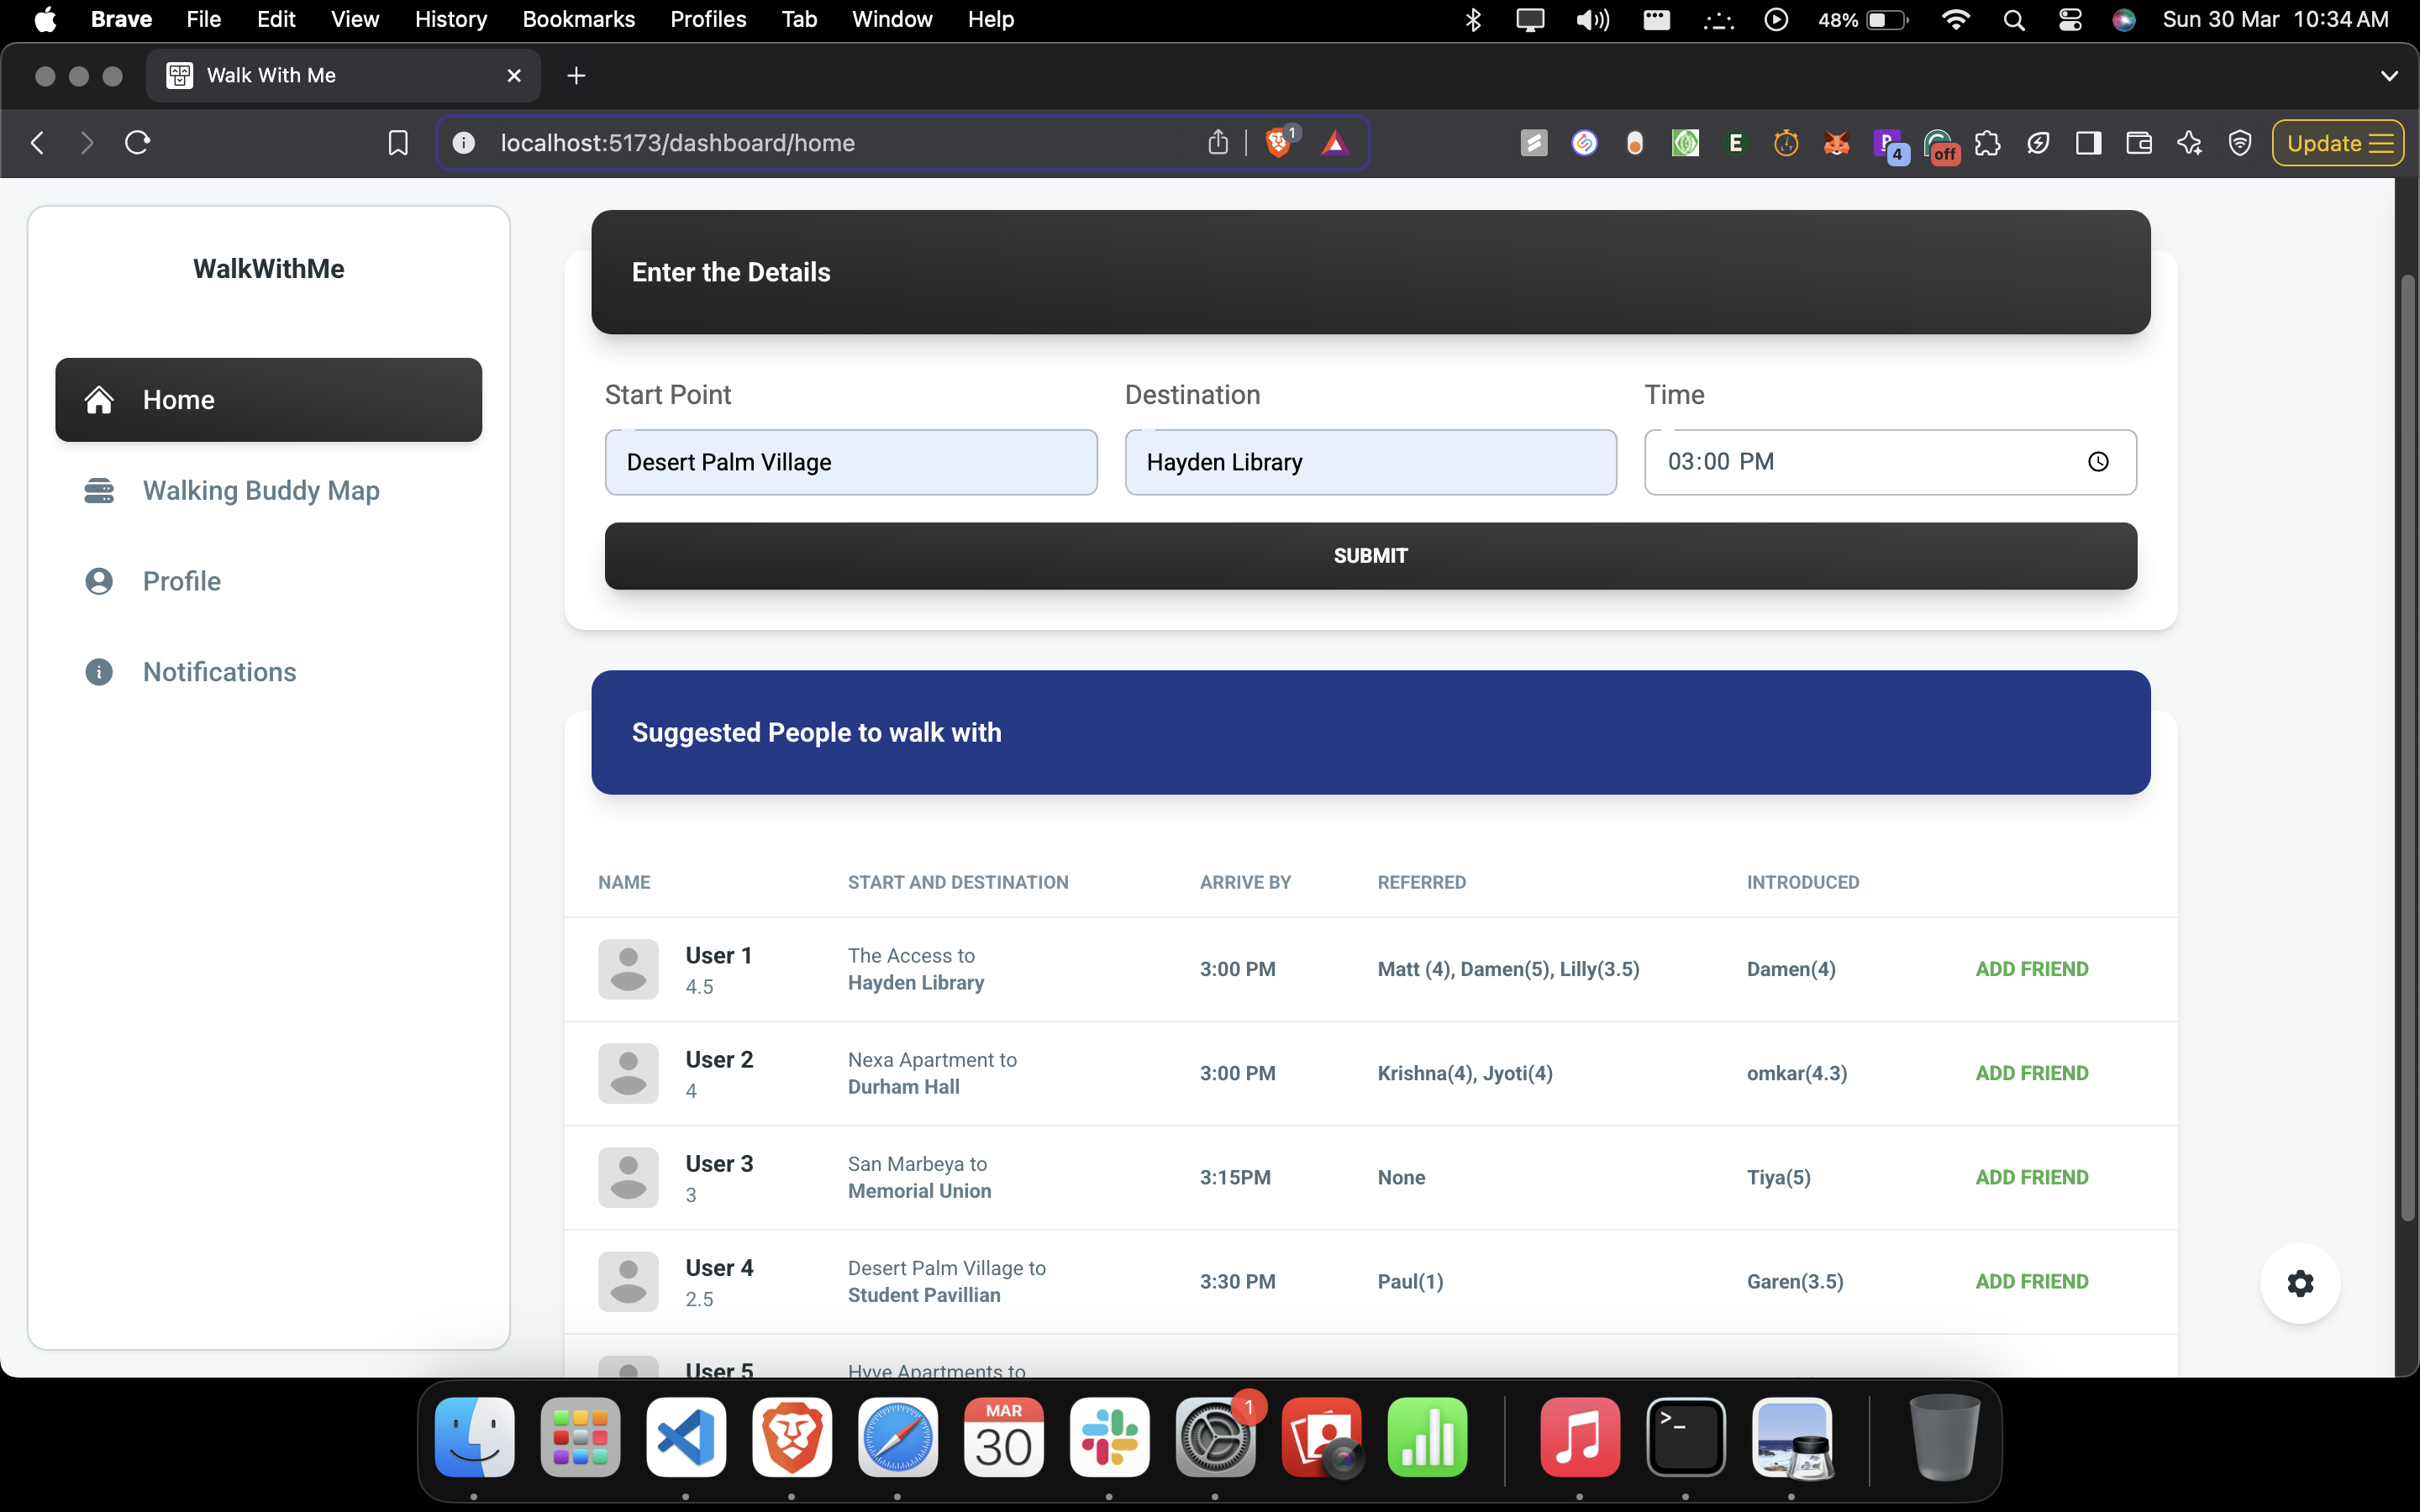
Task: Toggle the browser sidebar panel icon
Action: point(2088,143)
